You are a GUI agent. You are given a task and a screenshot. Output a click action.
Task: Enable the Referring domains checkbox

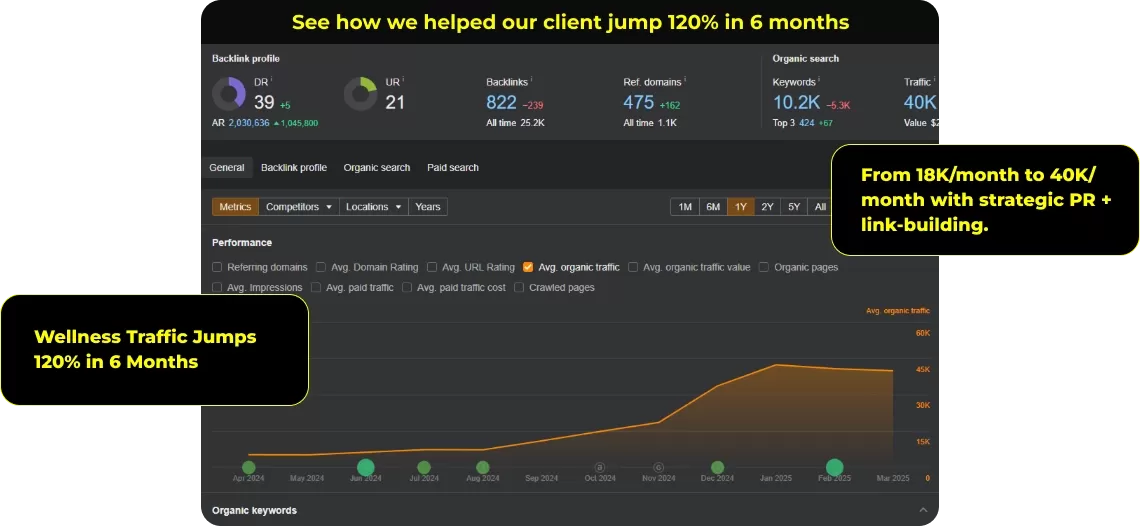pyautogui.click(x=217, y=267)
